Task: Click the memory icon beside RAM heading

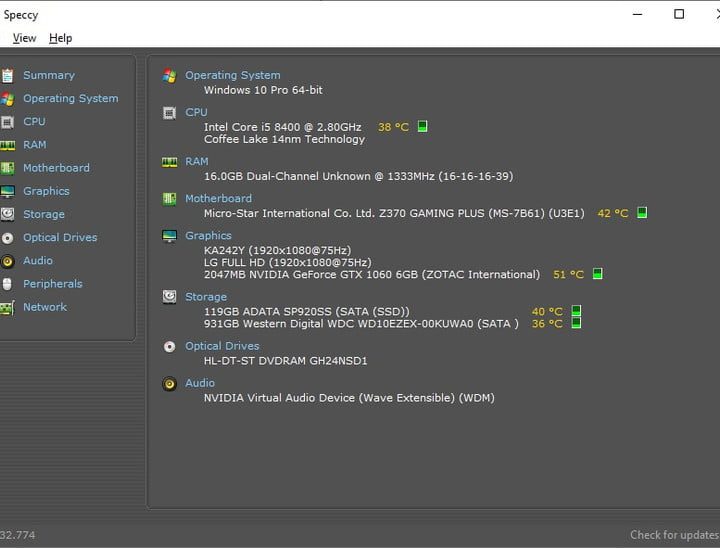Action: pos(169,162)
